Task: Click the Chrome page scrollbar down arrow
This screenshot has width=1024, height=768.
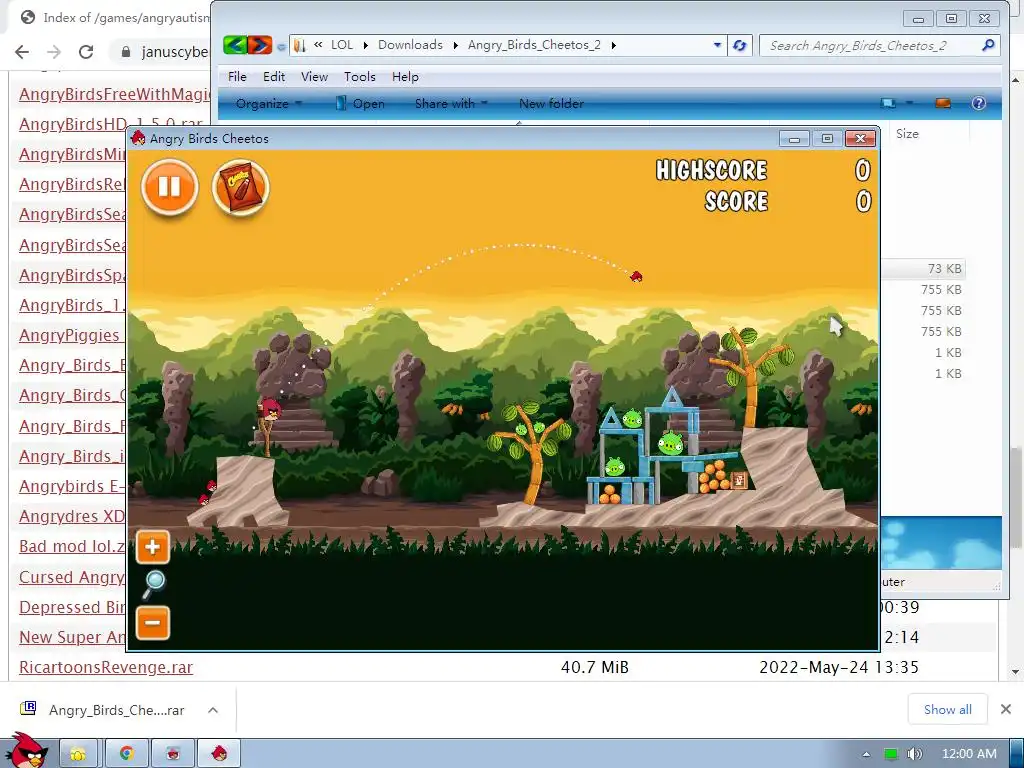Action: (1016, 672)
